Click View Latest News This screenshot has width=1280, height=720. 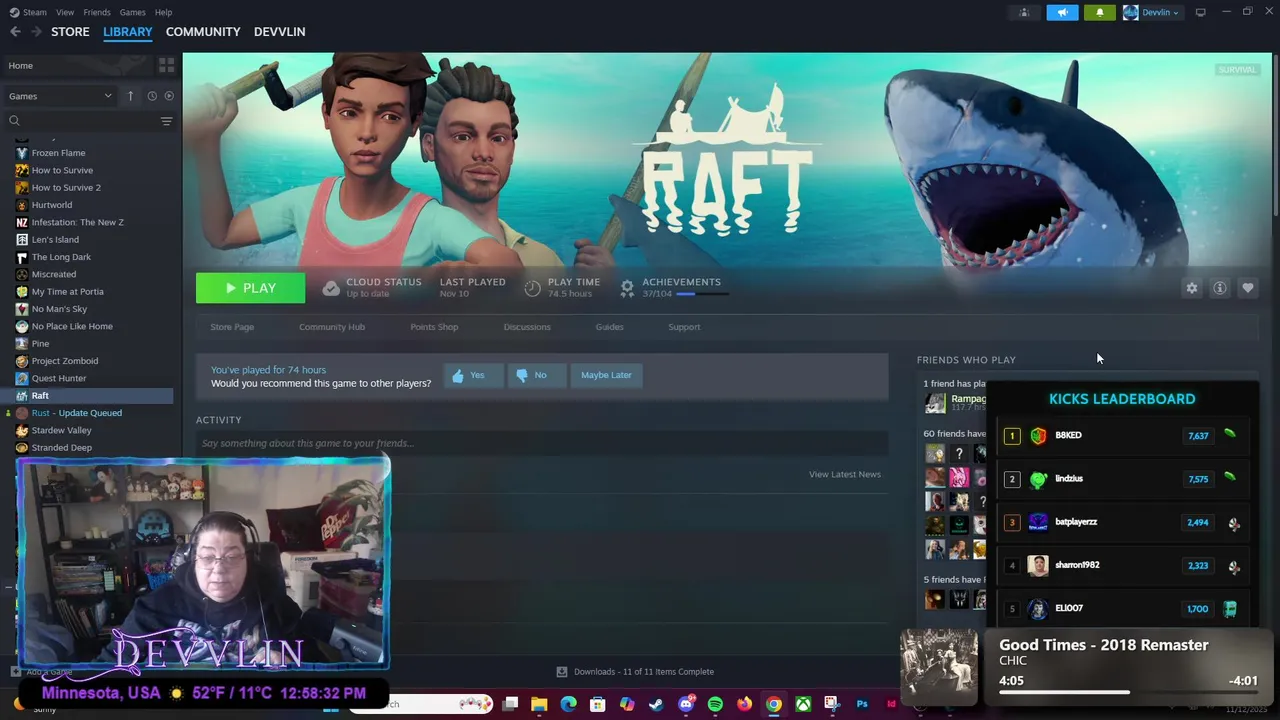(844, 474)
